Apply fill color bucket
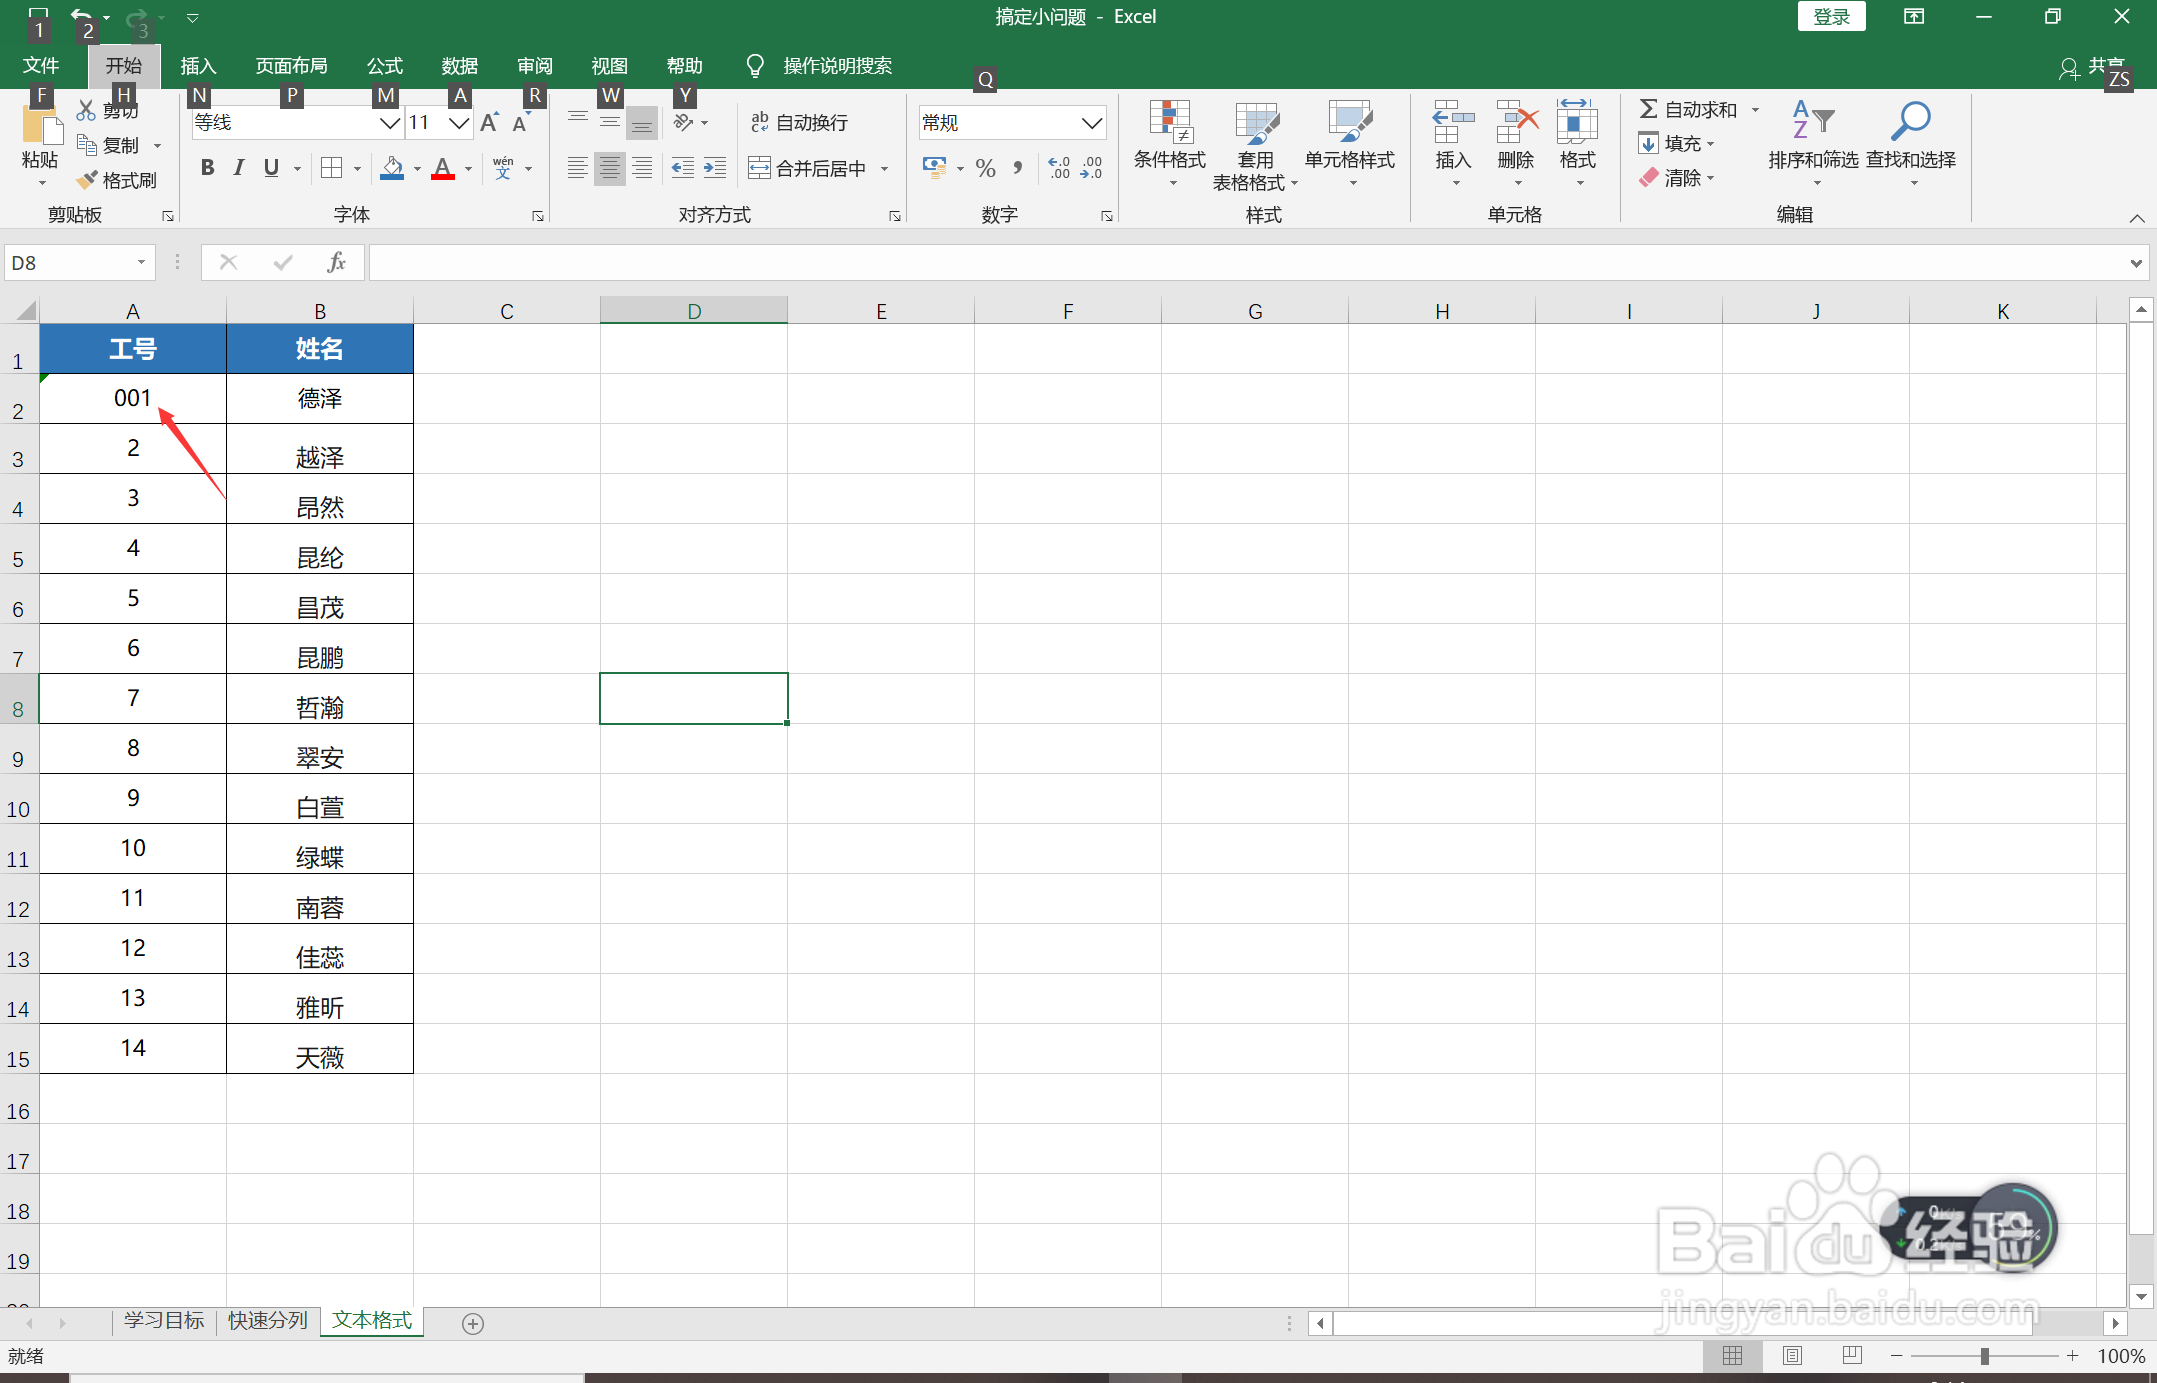 (393, 168)
